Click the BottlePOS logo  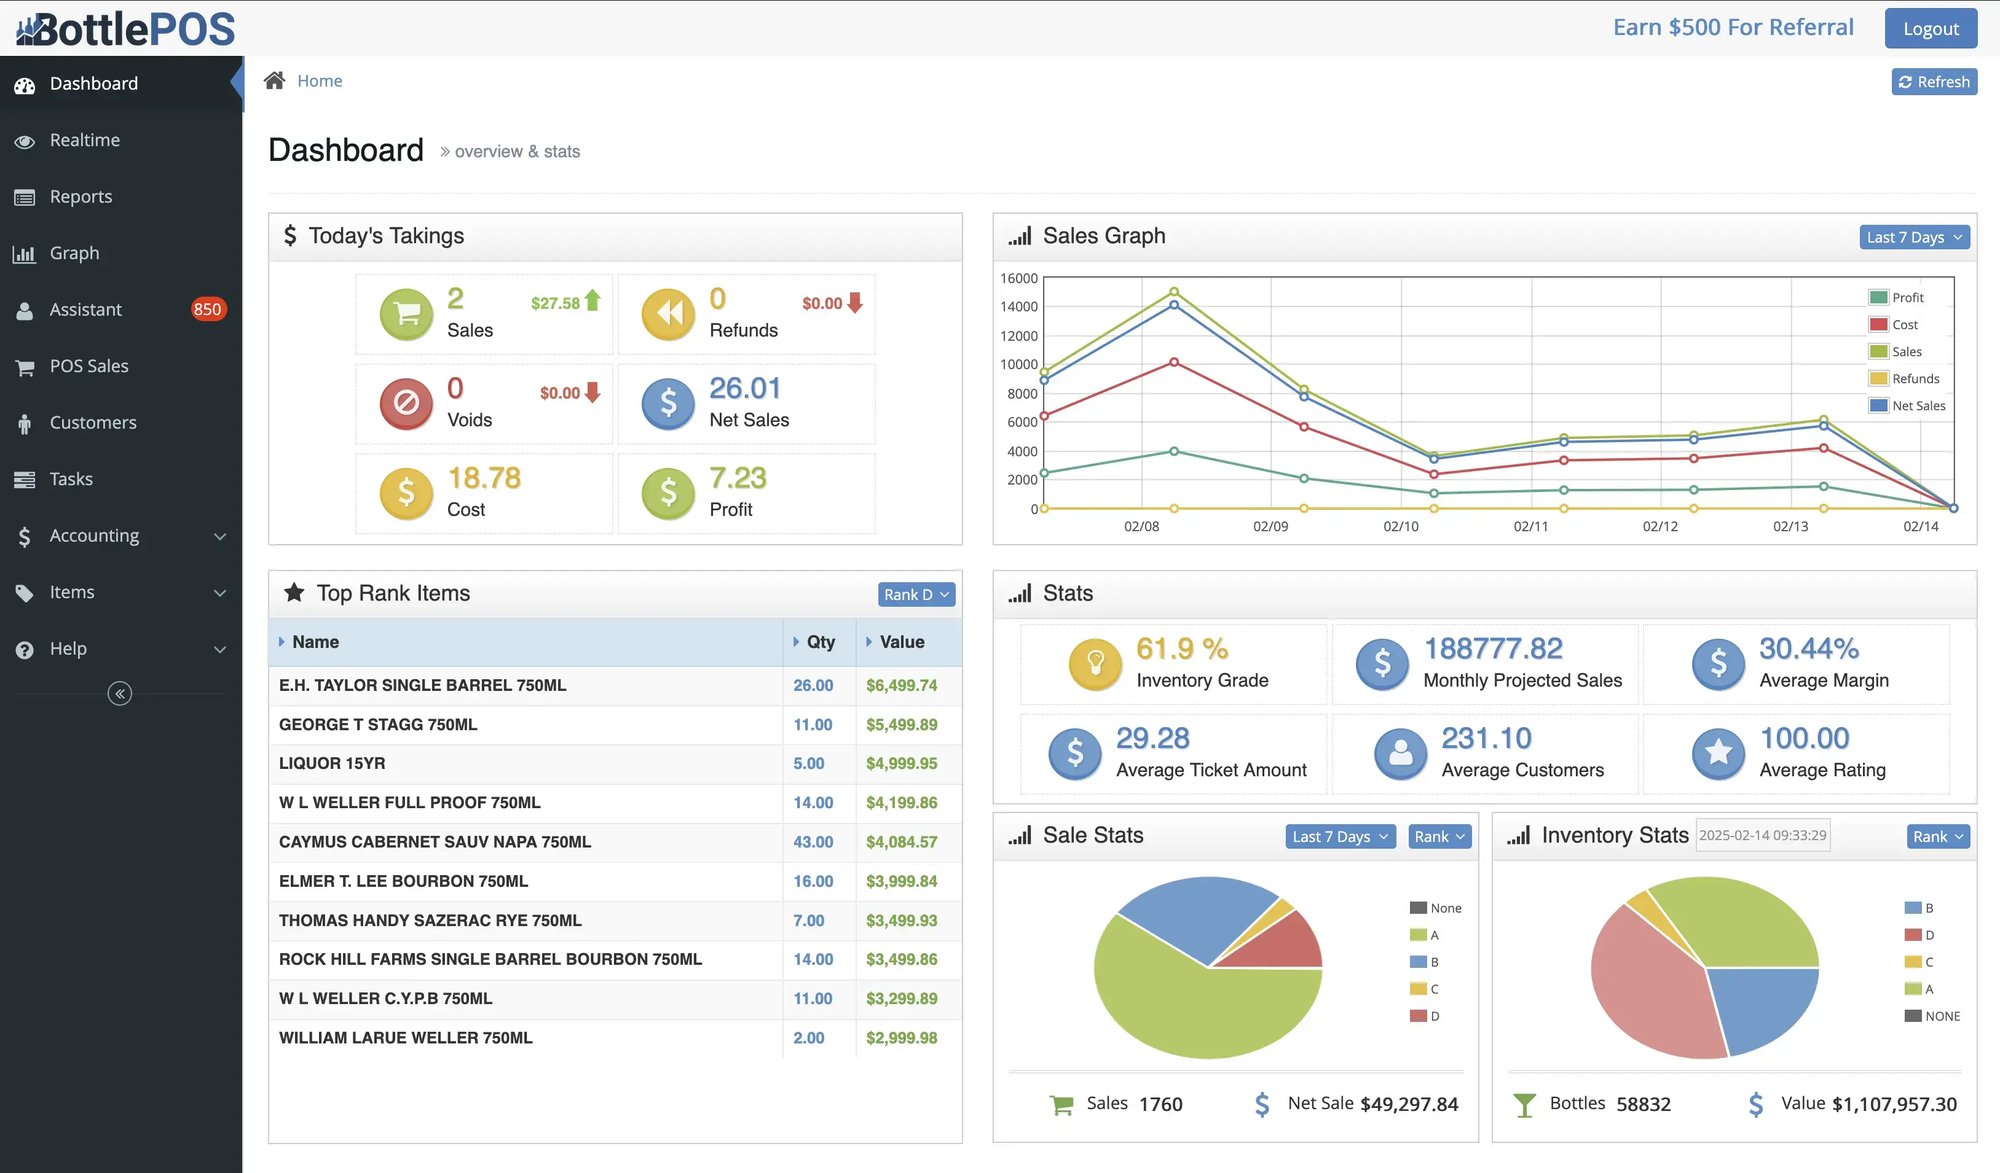click(x=123, y=27)
